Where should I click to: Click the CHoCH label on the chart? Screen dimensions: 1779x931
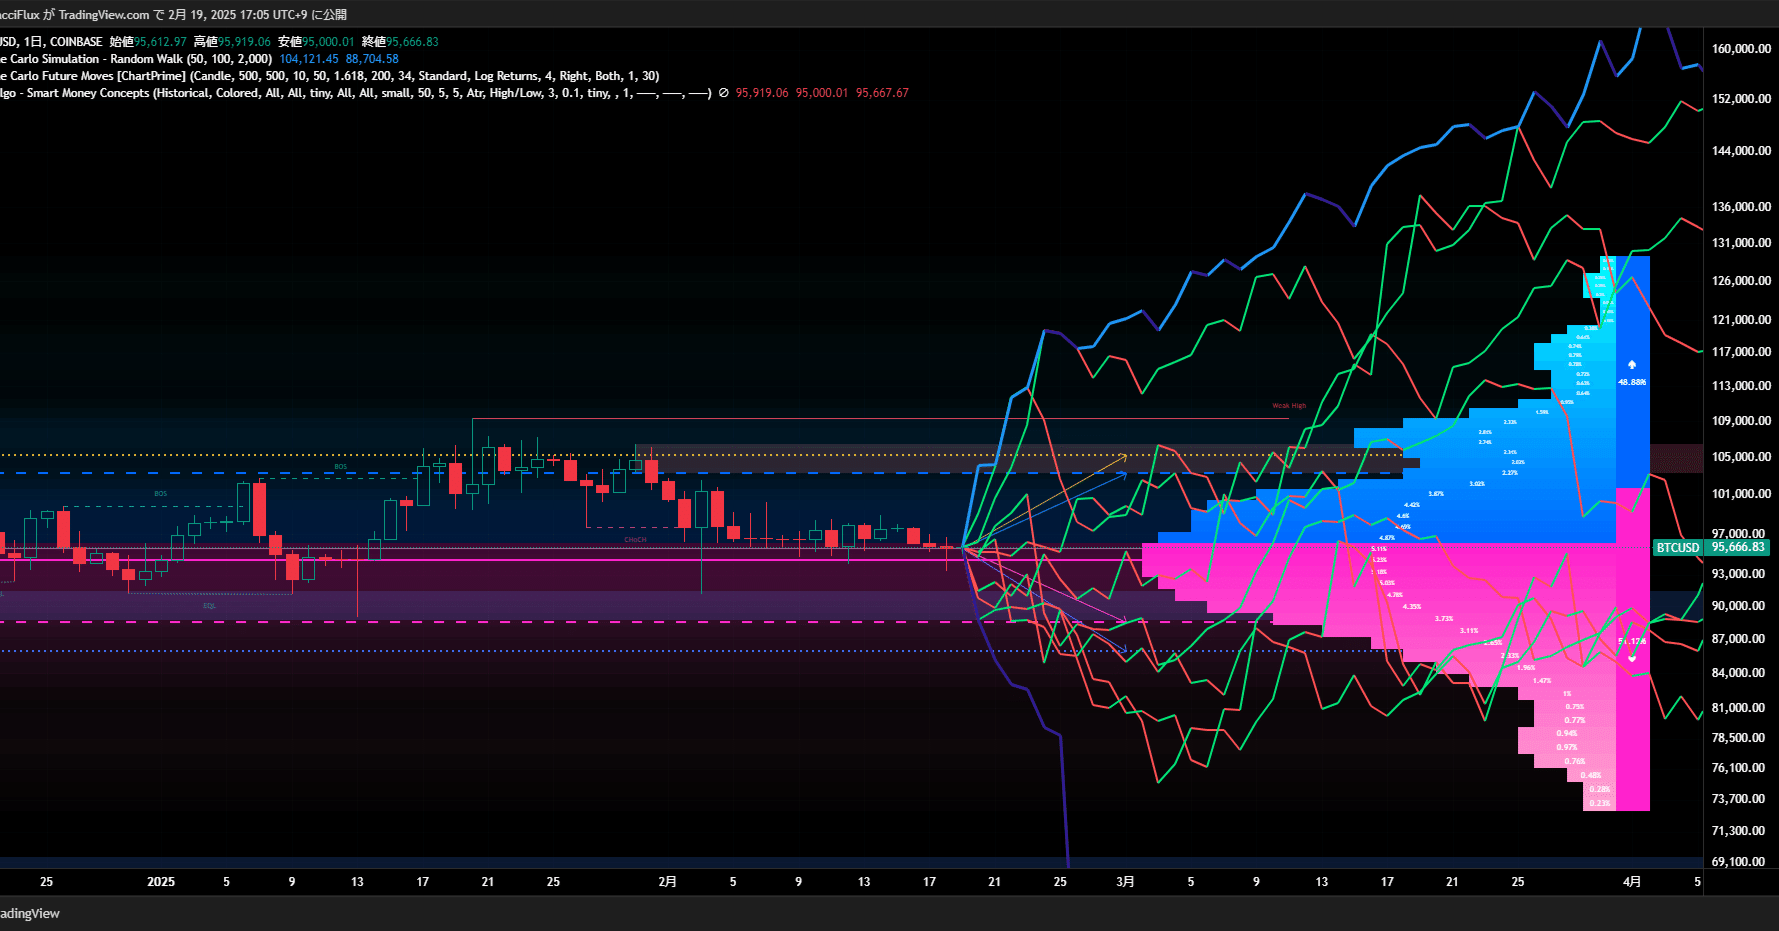point(635,540)
